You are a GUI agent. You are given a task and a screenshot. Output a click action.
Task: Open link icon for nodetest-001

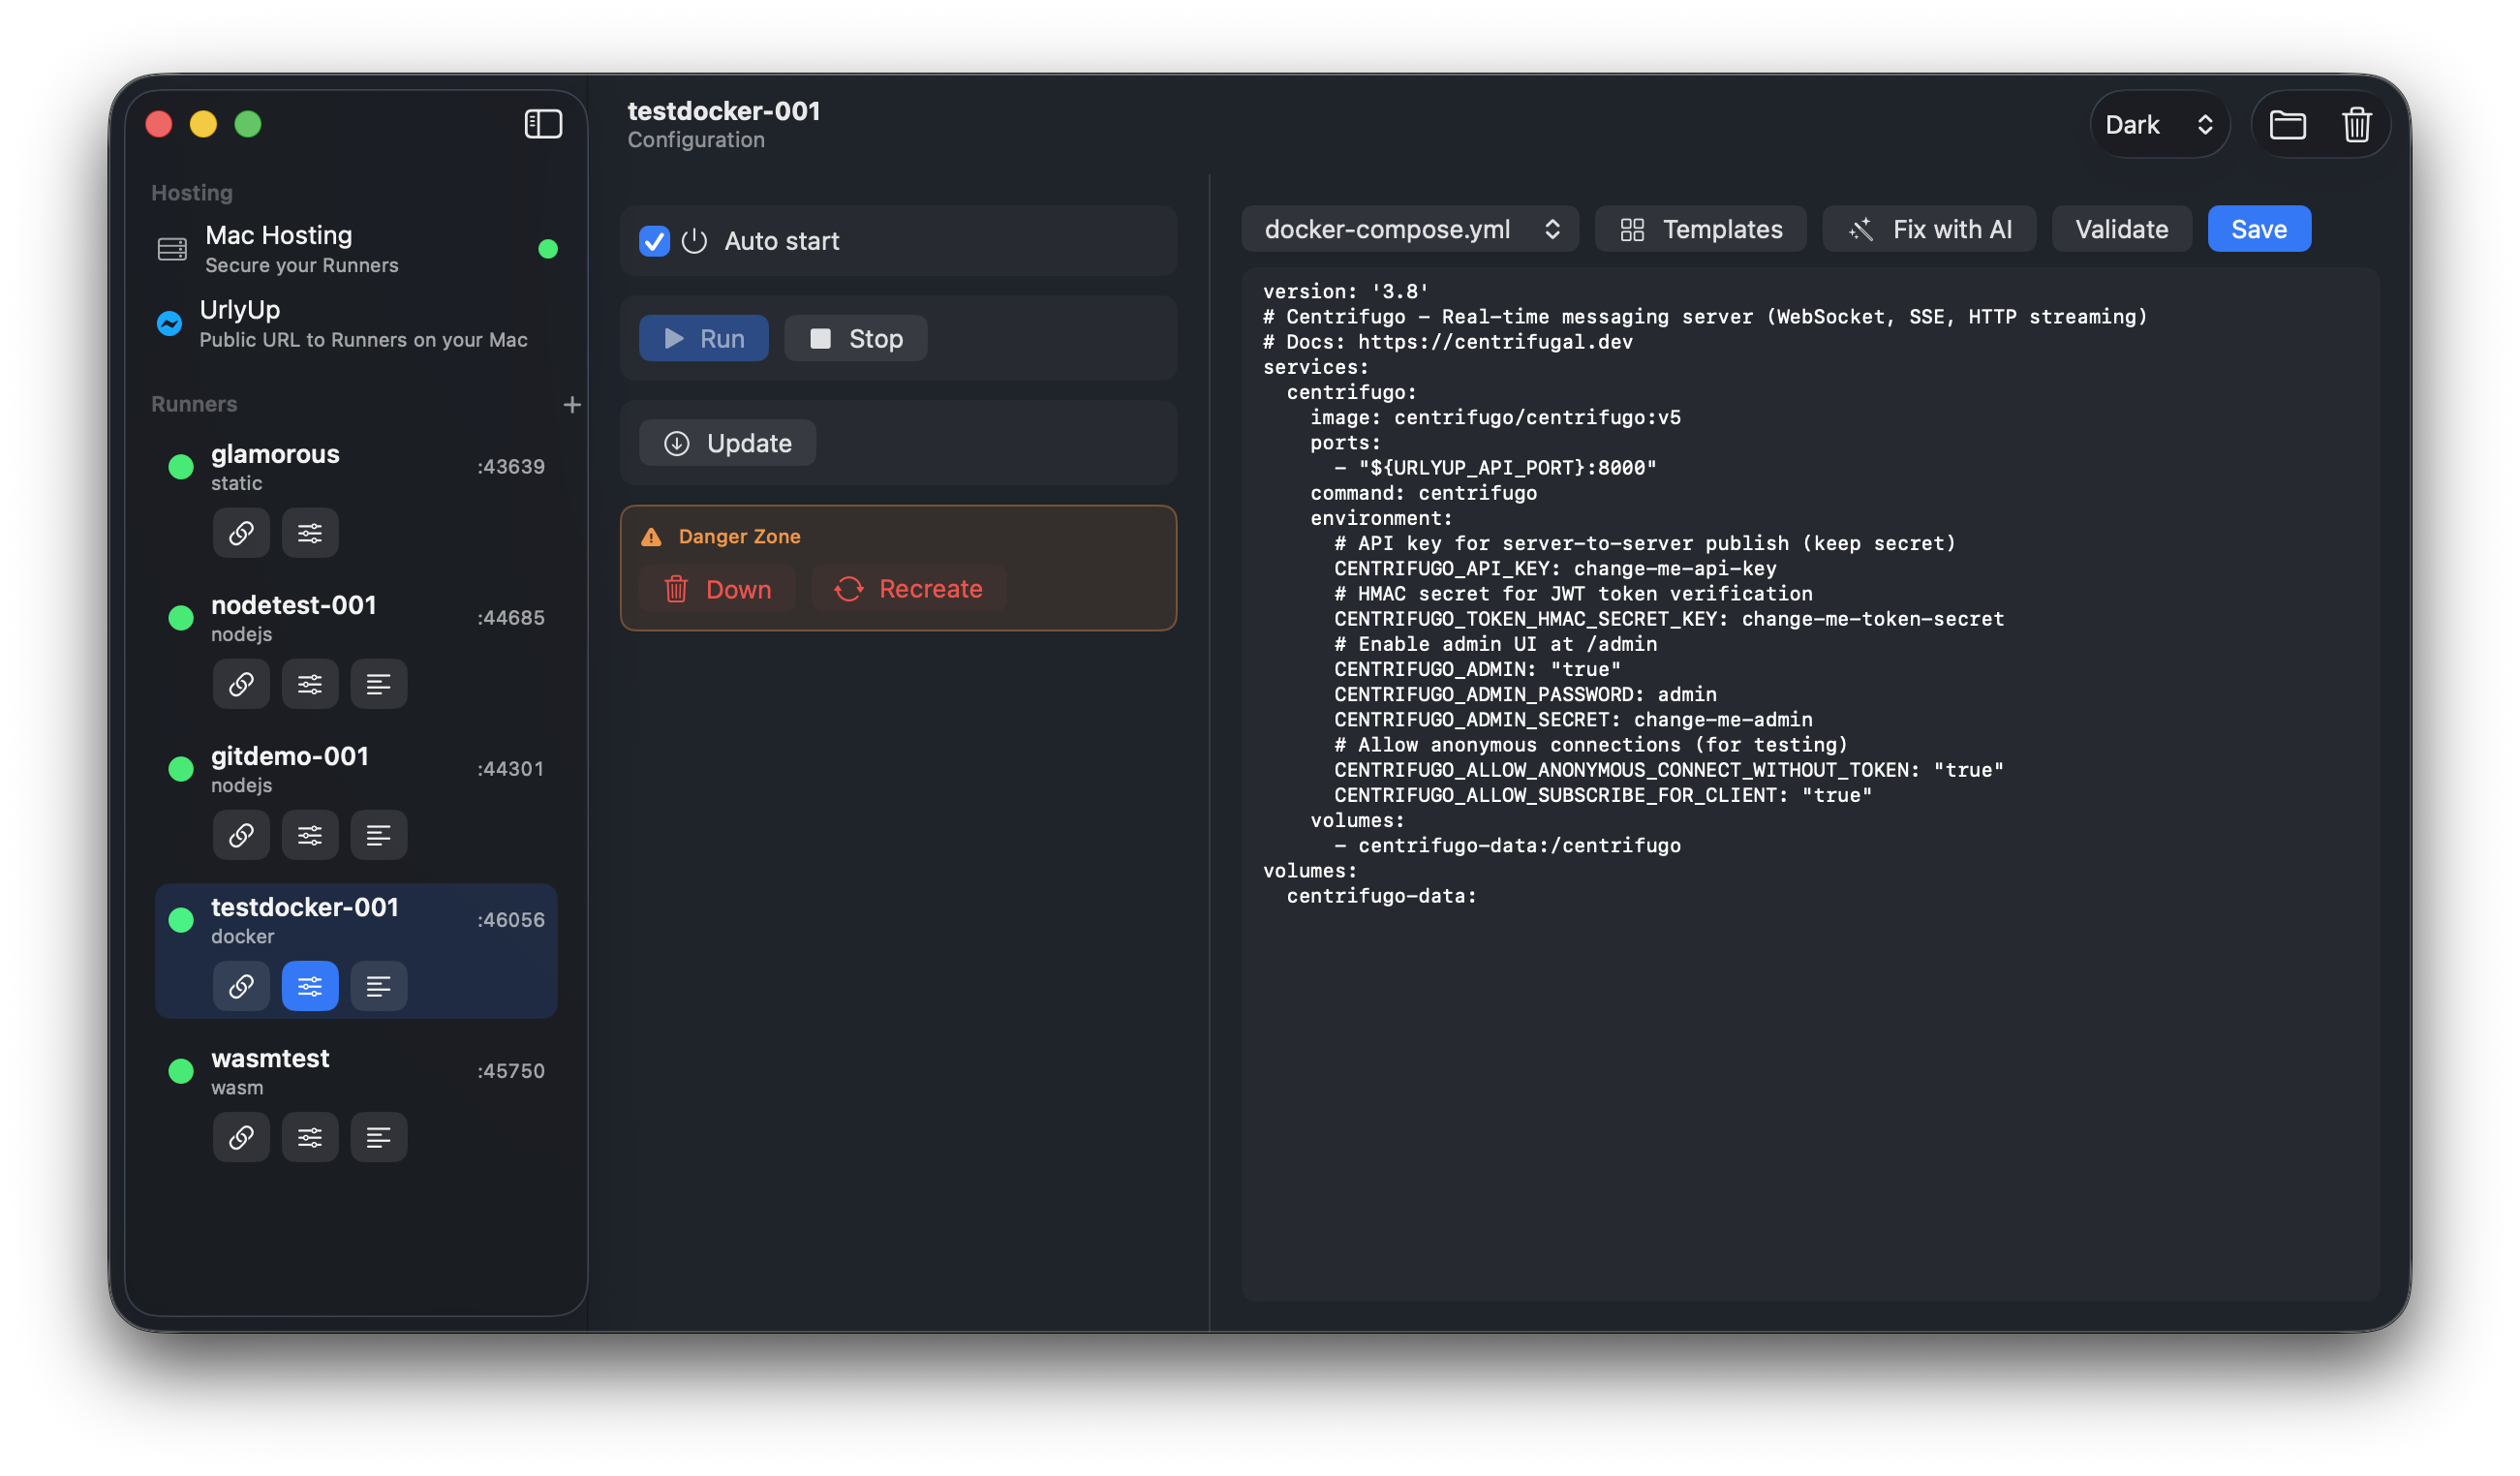[241, 684]
